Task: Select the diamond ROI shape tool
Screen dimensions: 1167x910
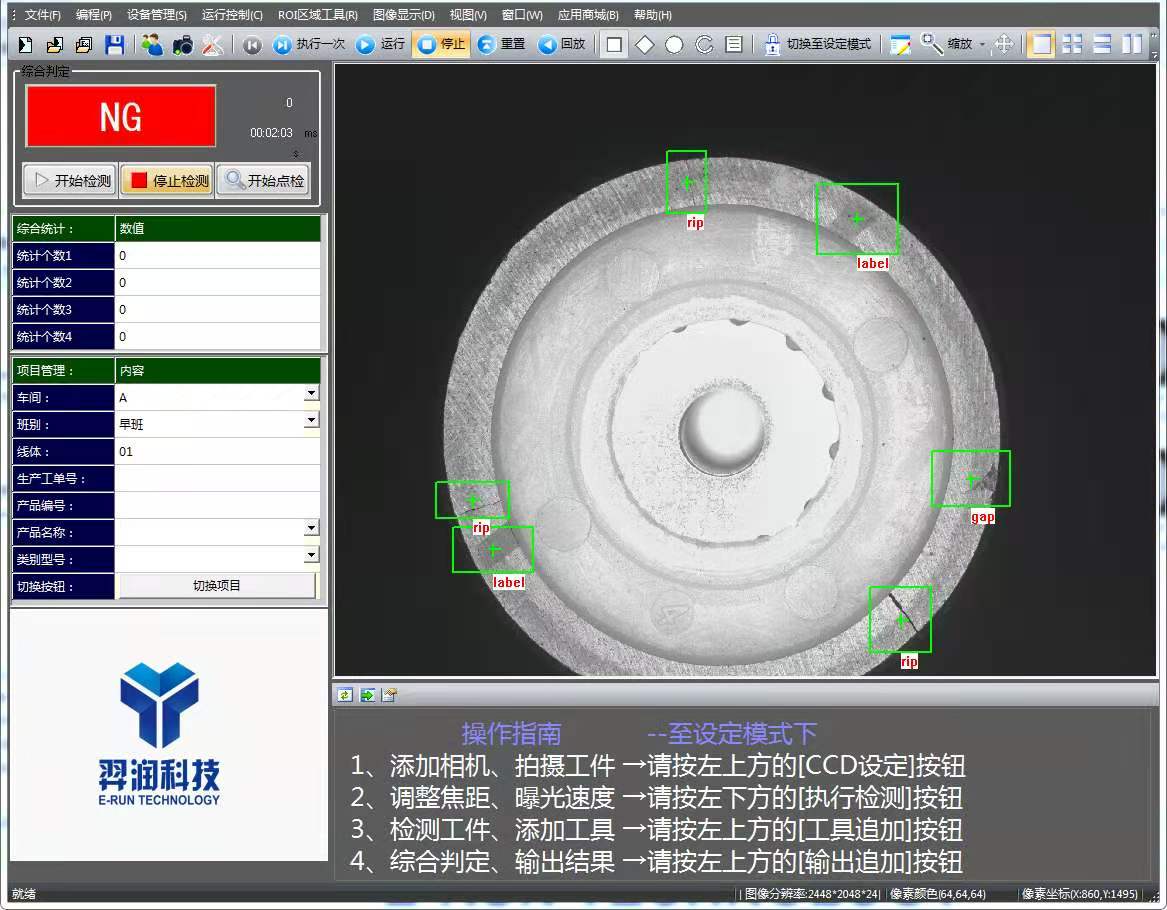Action: 644,45
